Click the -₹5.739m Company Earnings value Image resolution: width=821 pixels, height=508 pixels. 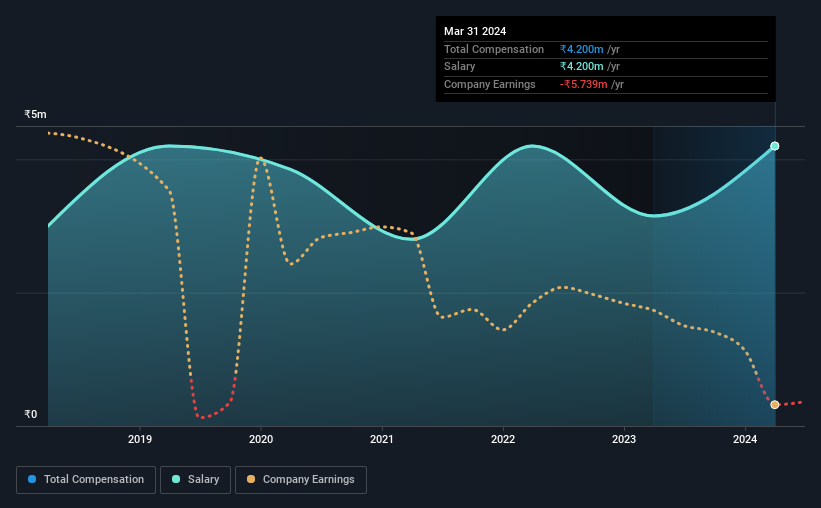(x=583, y=84)
